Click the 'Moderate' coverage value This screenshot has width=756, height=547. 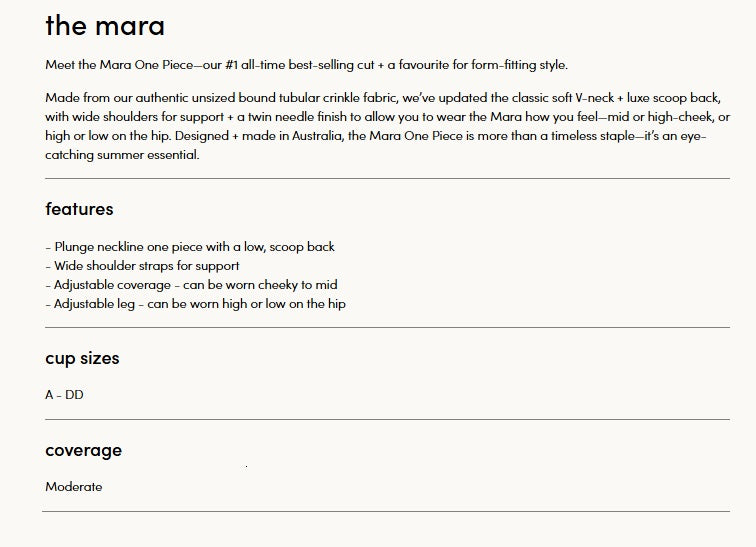click(x=74, y=487)
